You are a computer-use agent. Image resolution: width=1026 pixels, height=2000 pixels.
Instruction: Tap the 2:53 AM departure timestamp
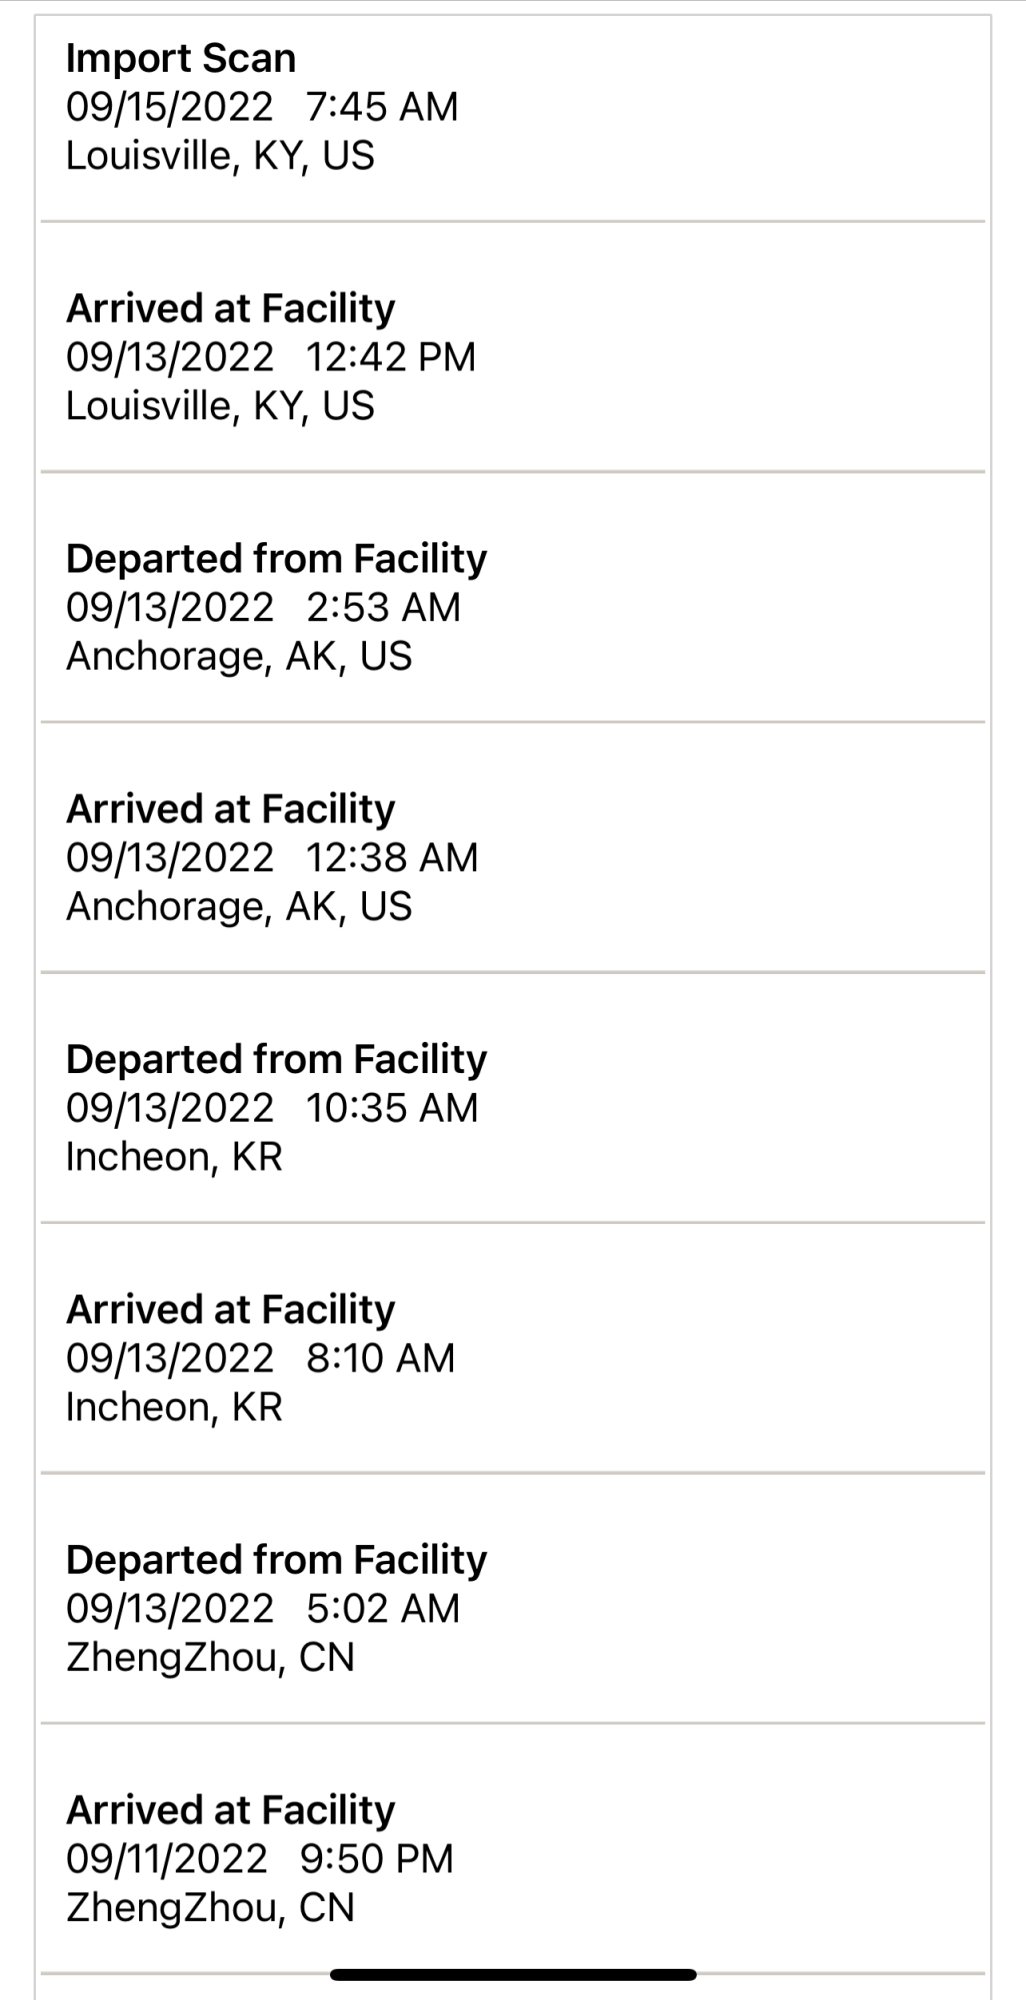(x=263, y=607)
